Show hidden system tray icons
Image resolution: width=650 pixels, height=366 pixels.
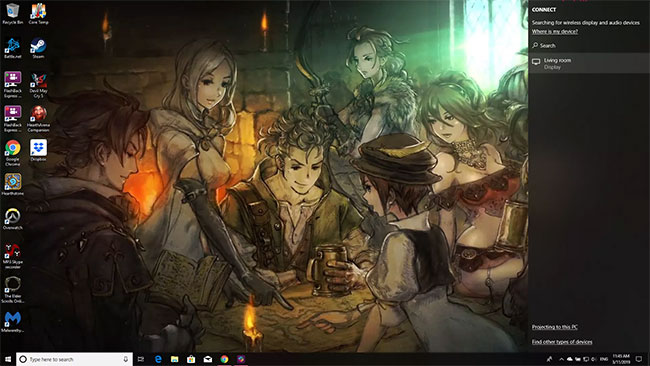tap(561, 359)
